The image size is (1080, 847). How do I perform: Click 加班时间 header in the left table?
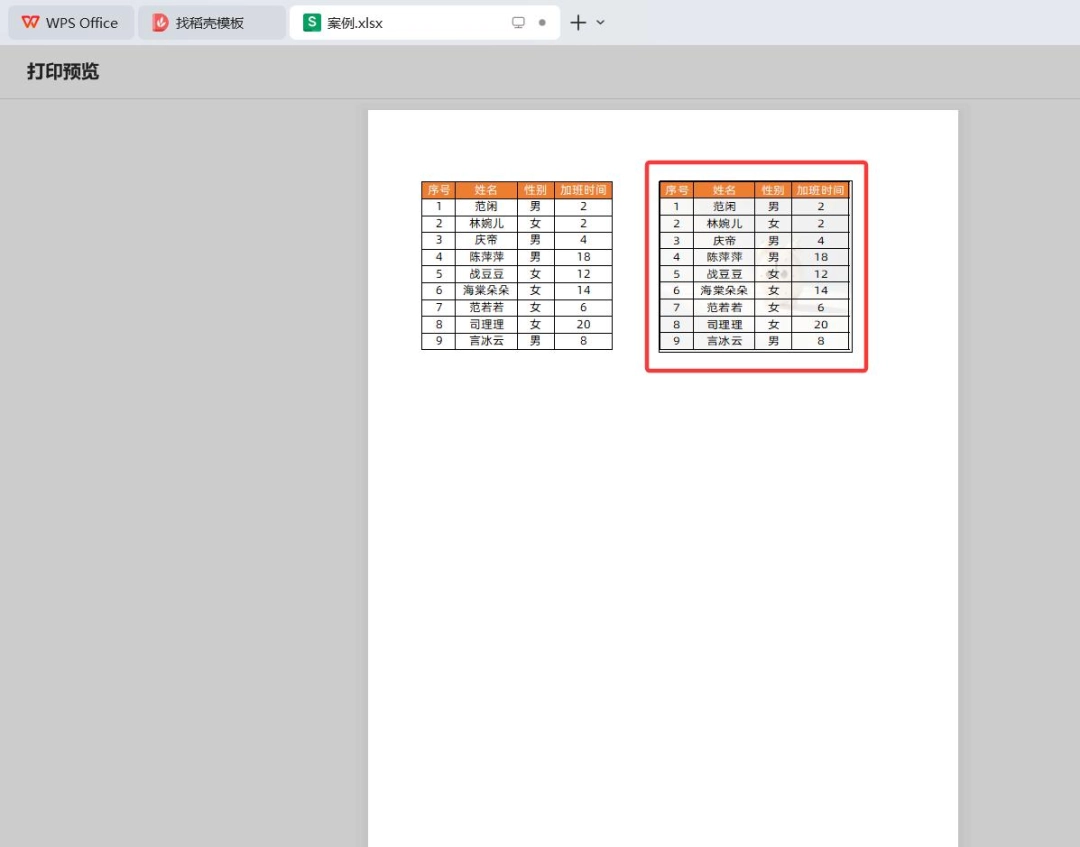pos(583,190)
